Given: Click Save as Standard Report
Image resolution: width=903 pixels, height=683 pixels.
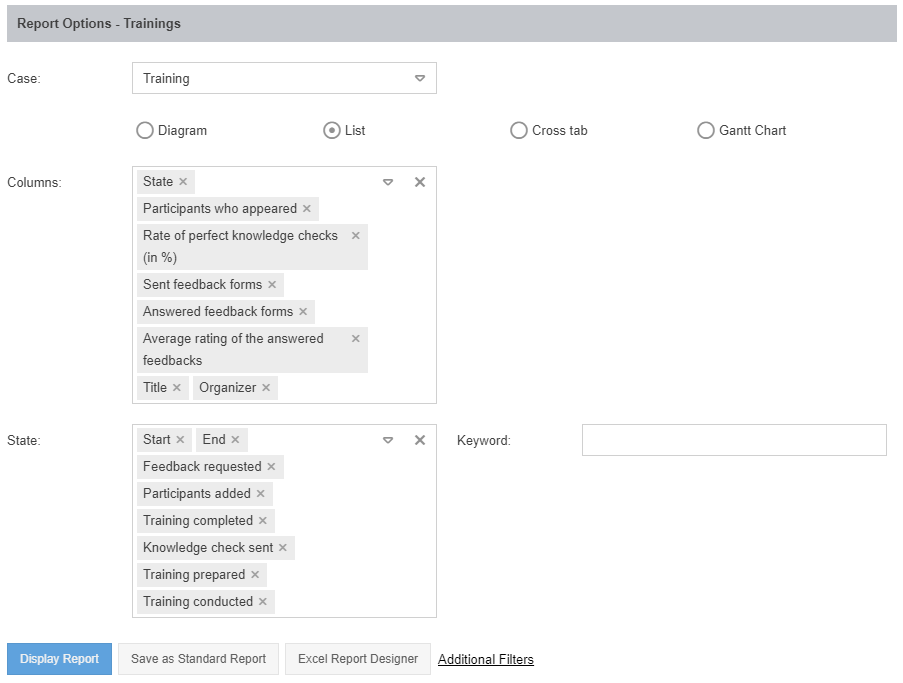Looking at the screenshot, I should coord(198,659).
